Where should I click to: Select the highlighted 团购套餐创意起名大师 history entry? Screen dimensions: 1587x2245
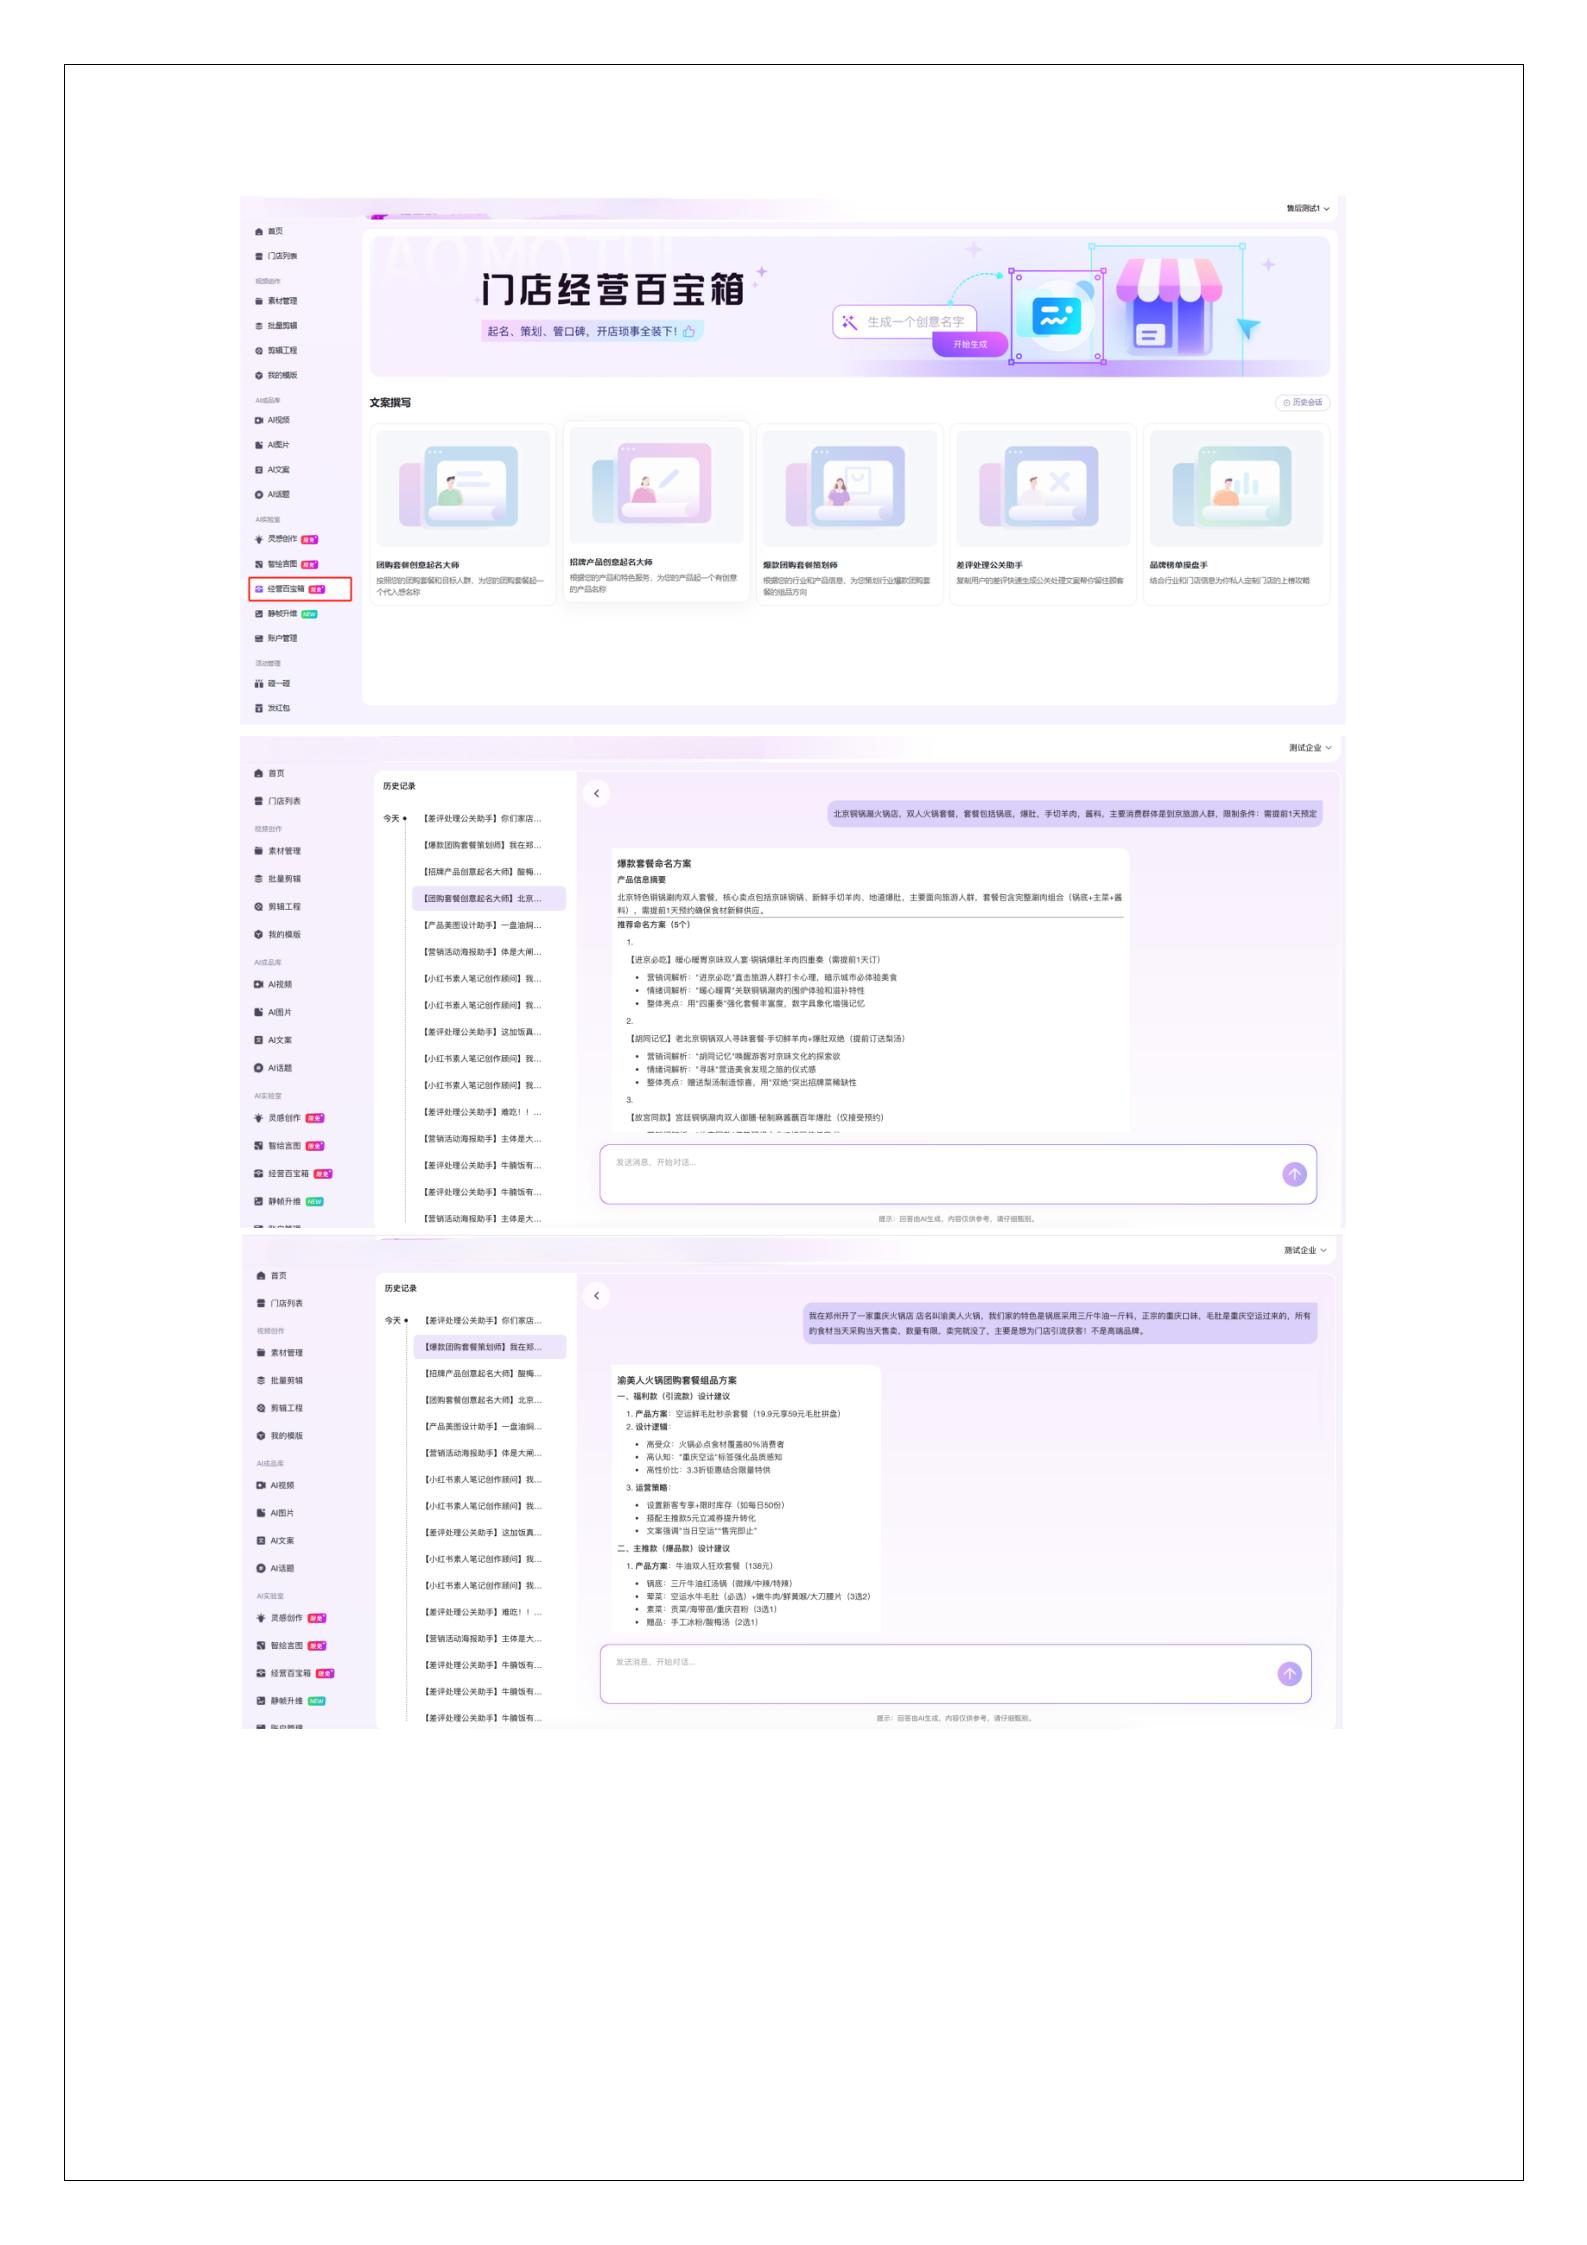(488, 898)
